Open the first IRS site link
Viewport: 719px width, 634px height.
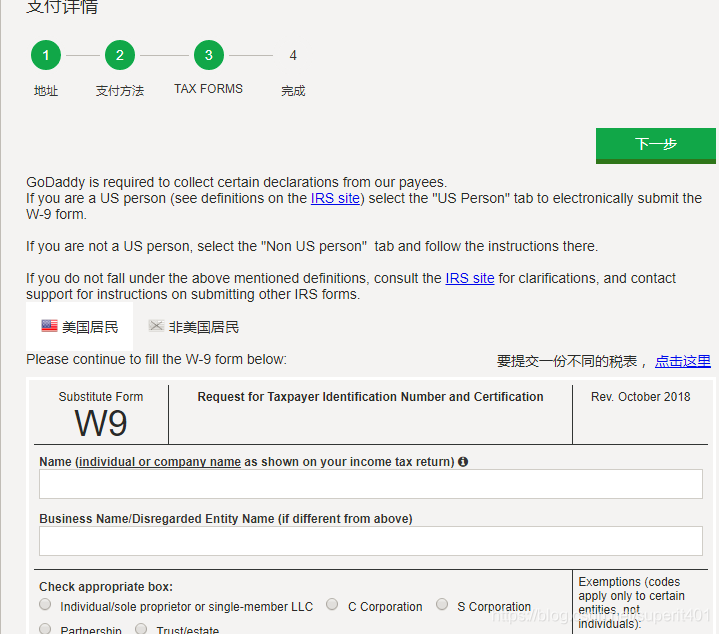[335, 198]
